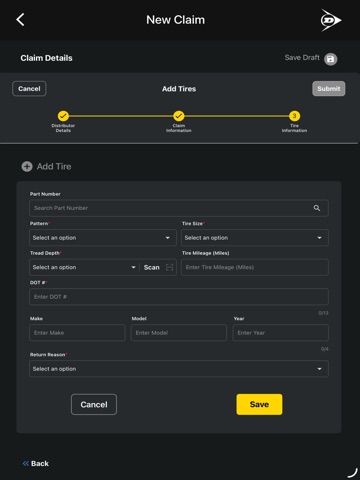Click the Back link at the bottom

pos(40,463)
